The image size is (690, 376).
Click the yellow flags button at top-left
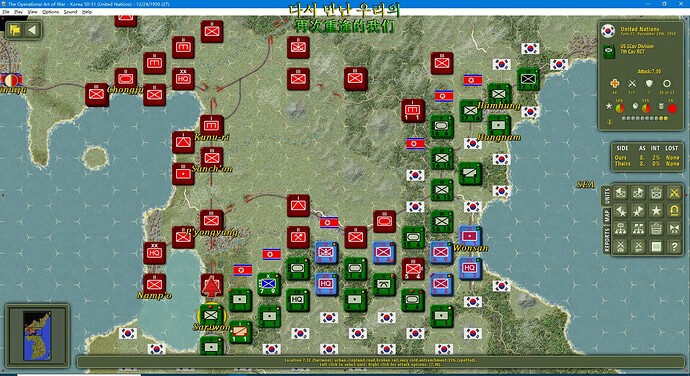15,30
